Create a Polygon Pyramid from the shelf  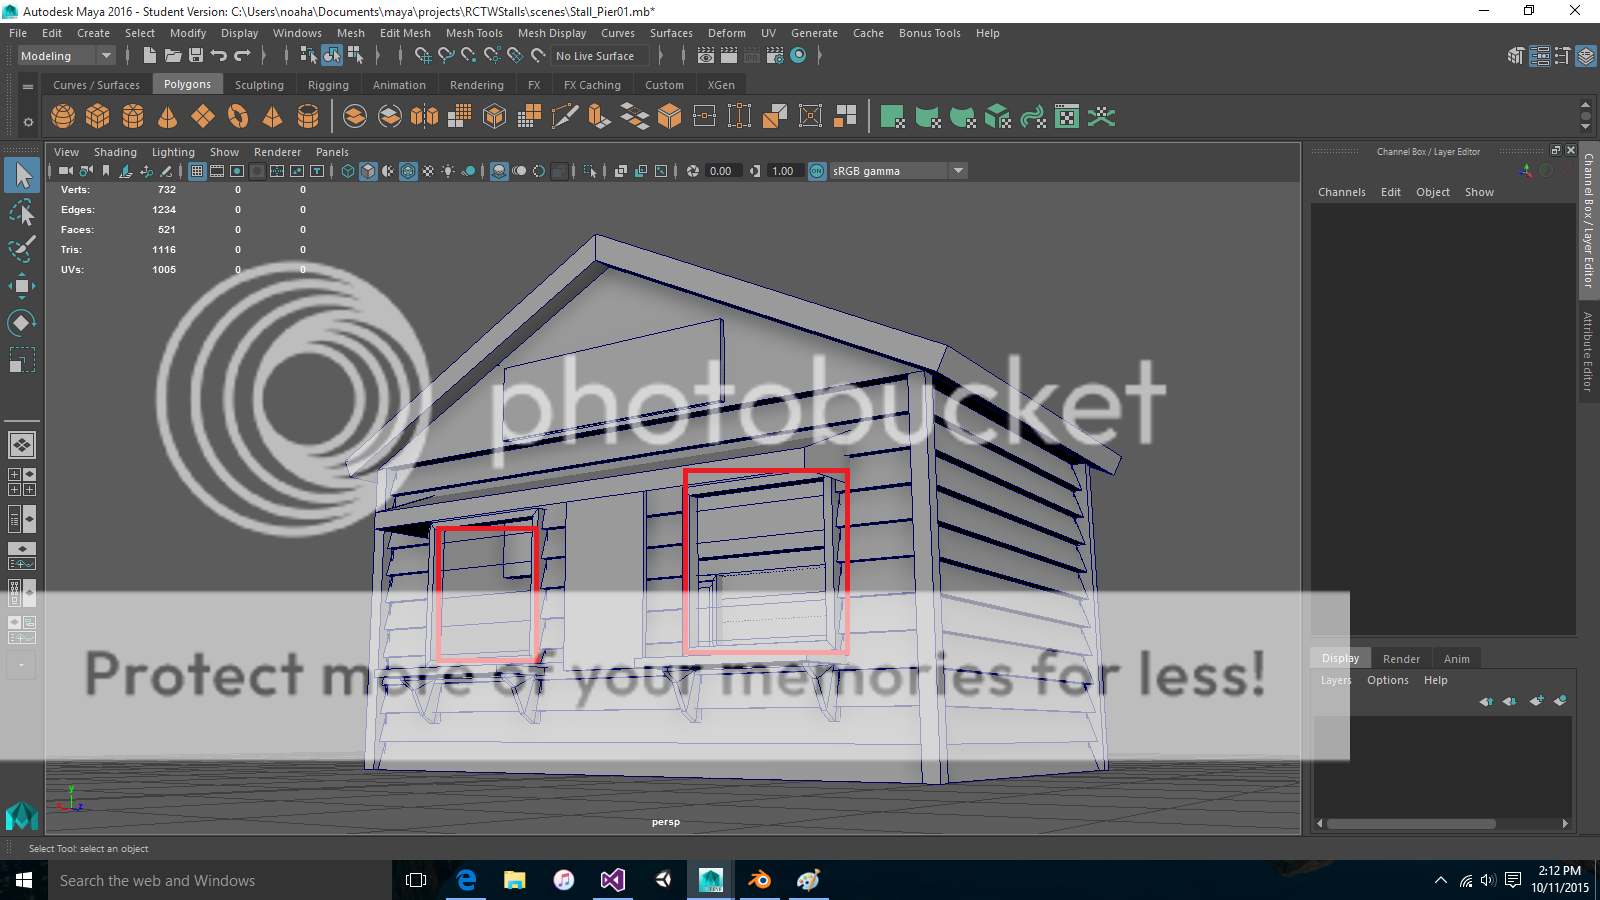click(273, 117)
